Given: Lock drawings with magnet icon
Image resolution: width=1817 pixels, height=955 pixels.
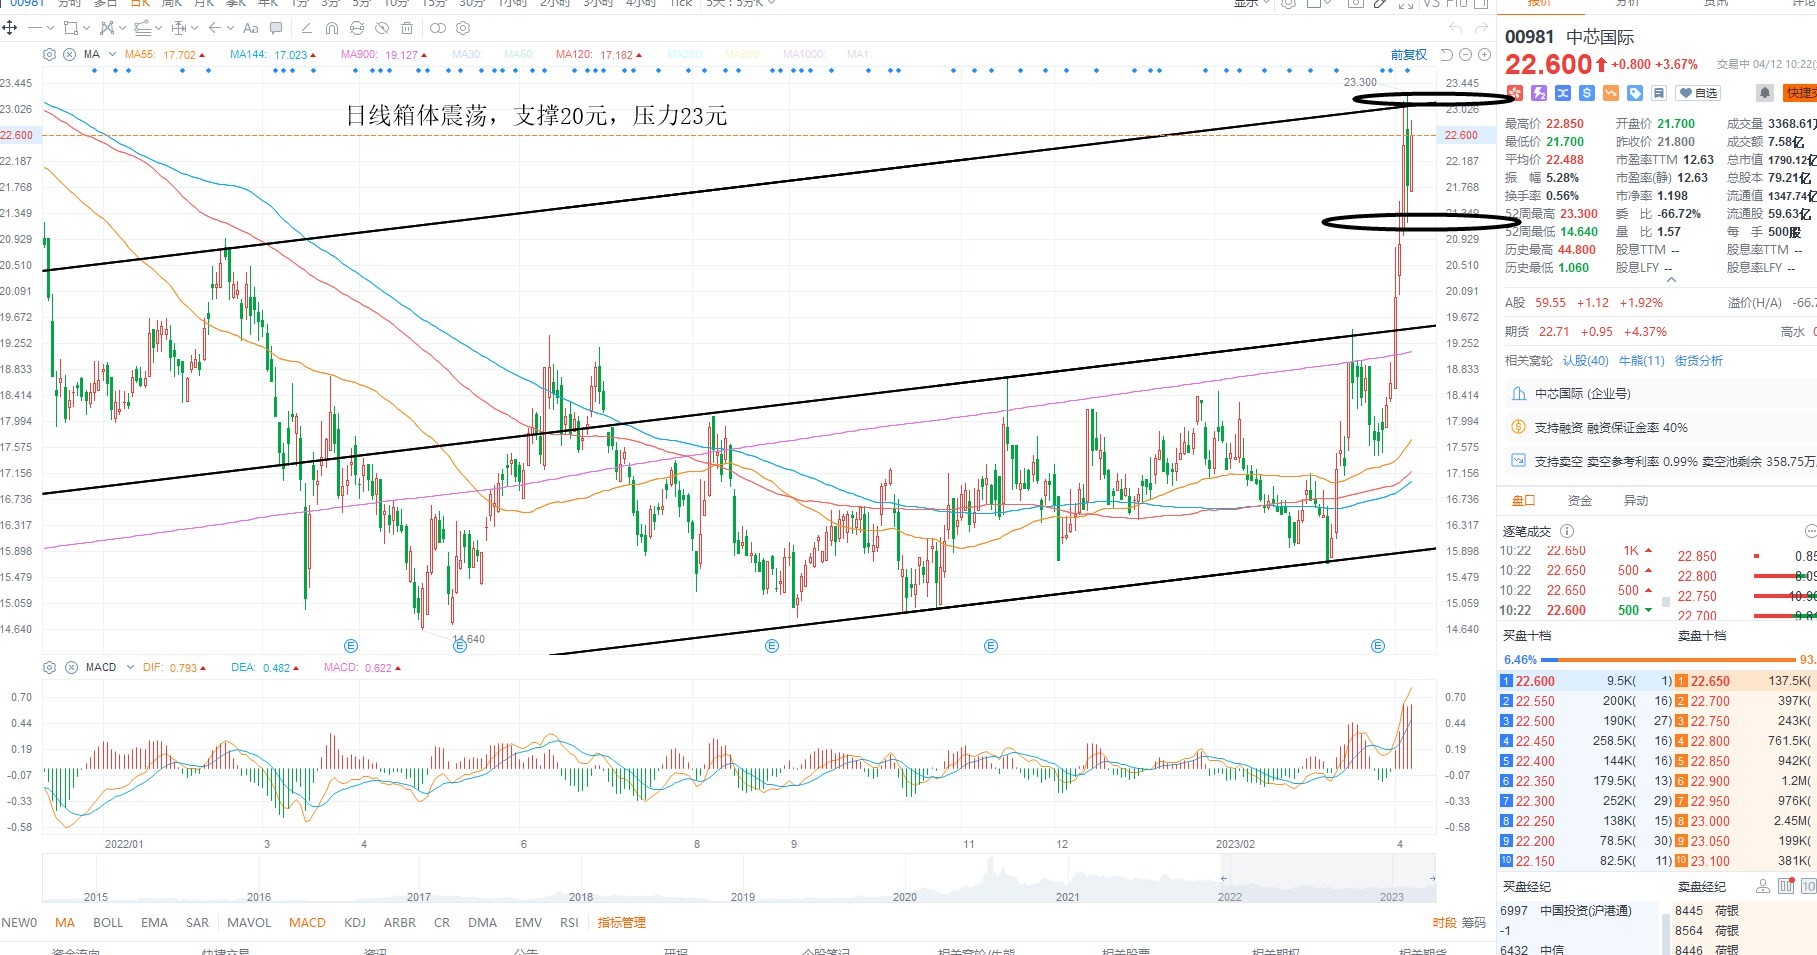Looking at the screenshot, I should click(331, 28).
